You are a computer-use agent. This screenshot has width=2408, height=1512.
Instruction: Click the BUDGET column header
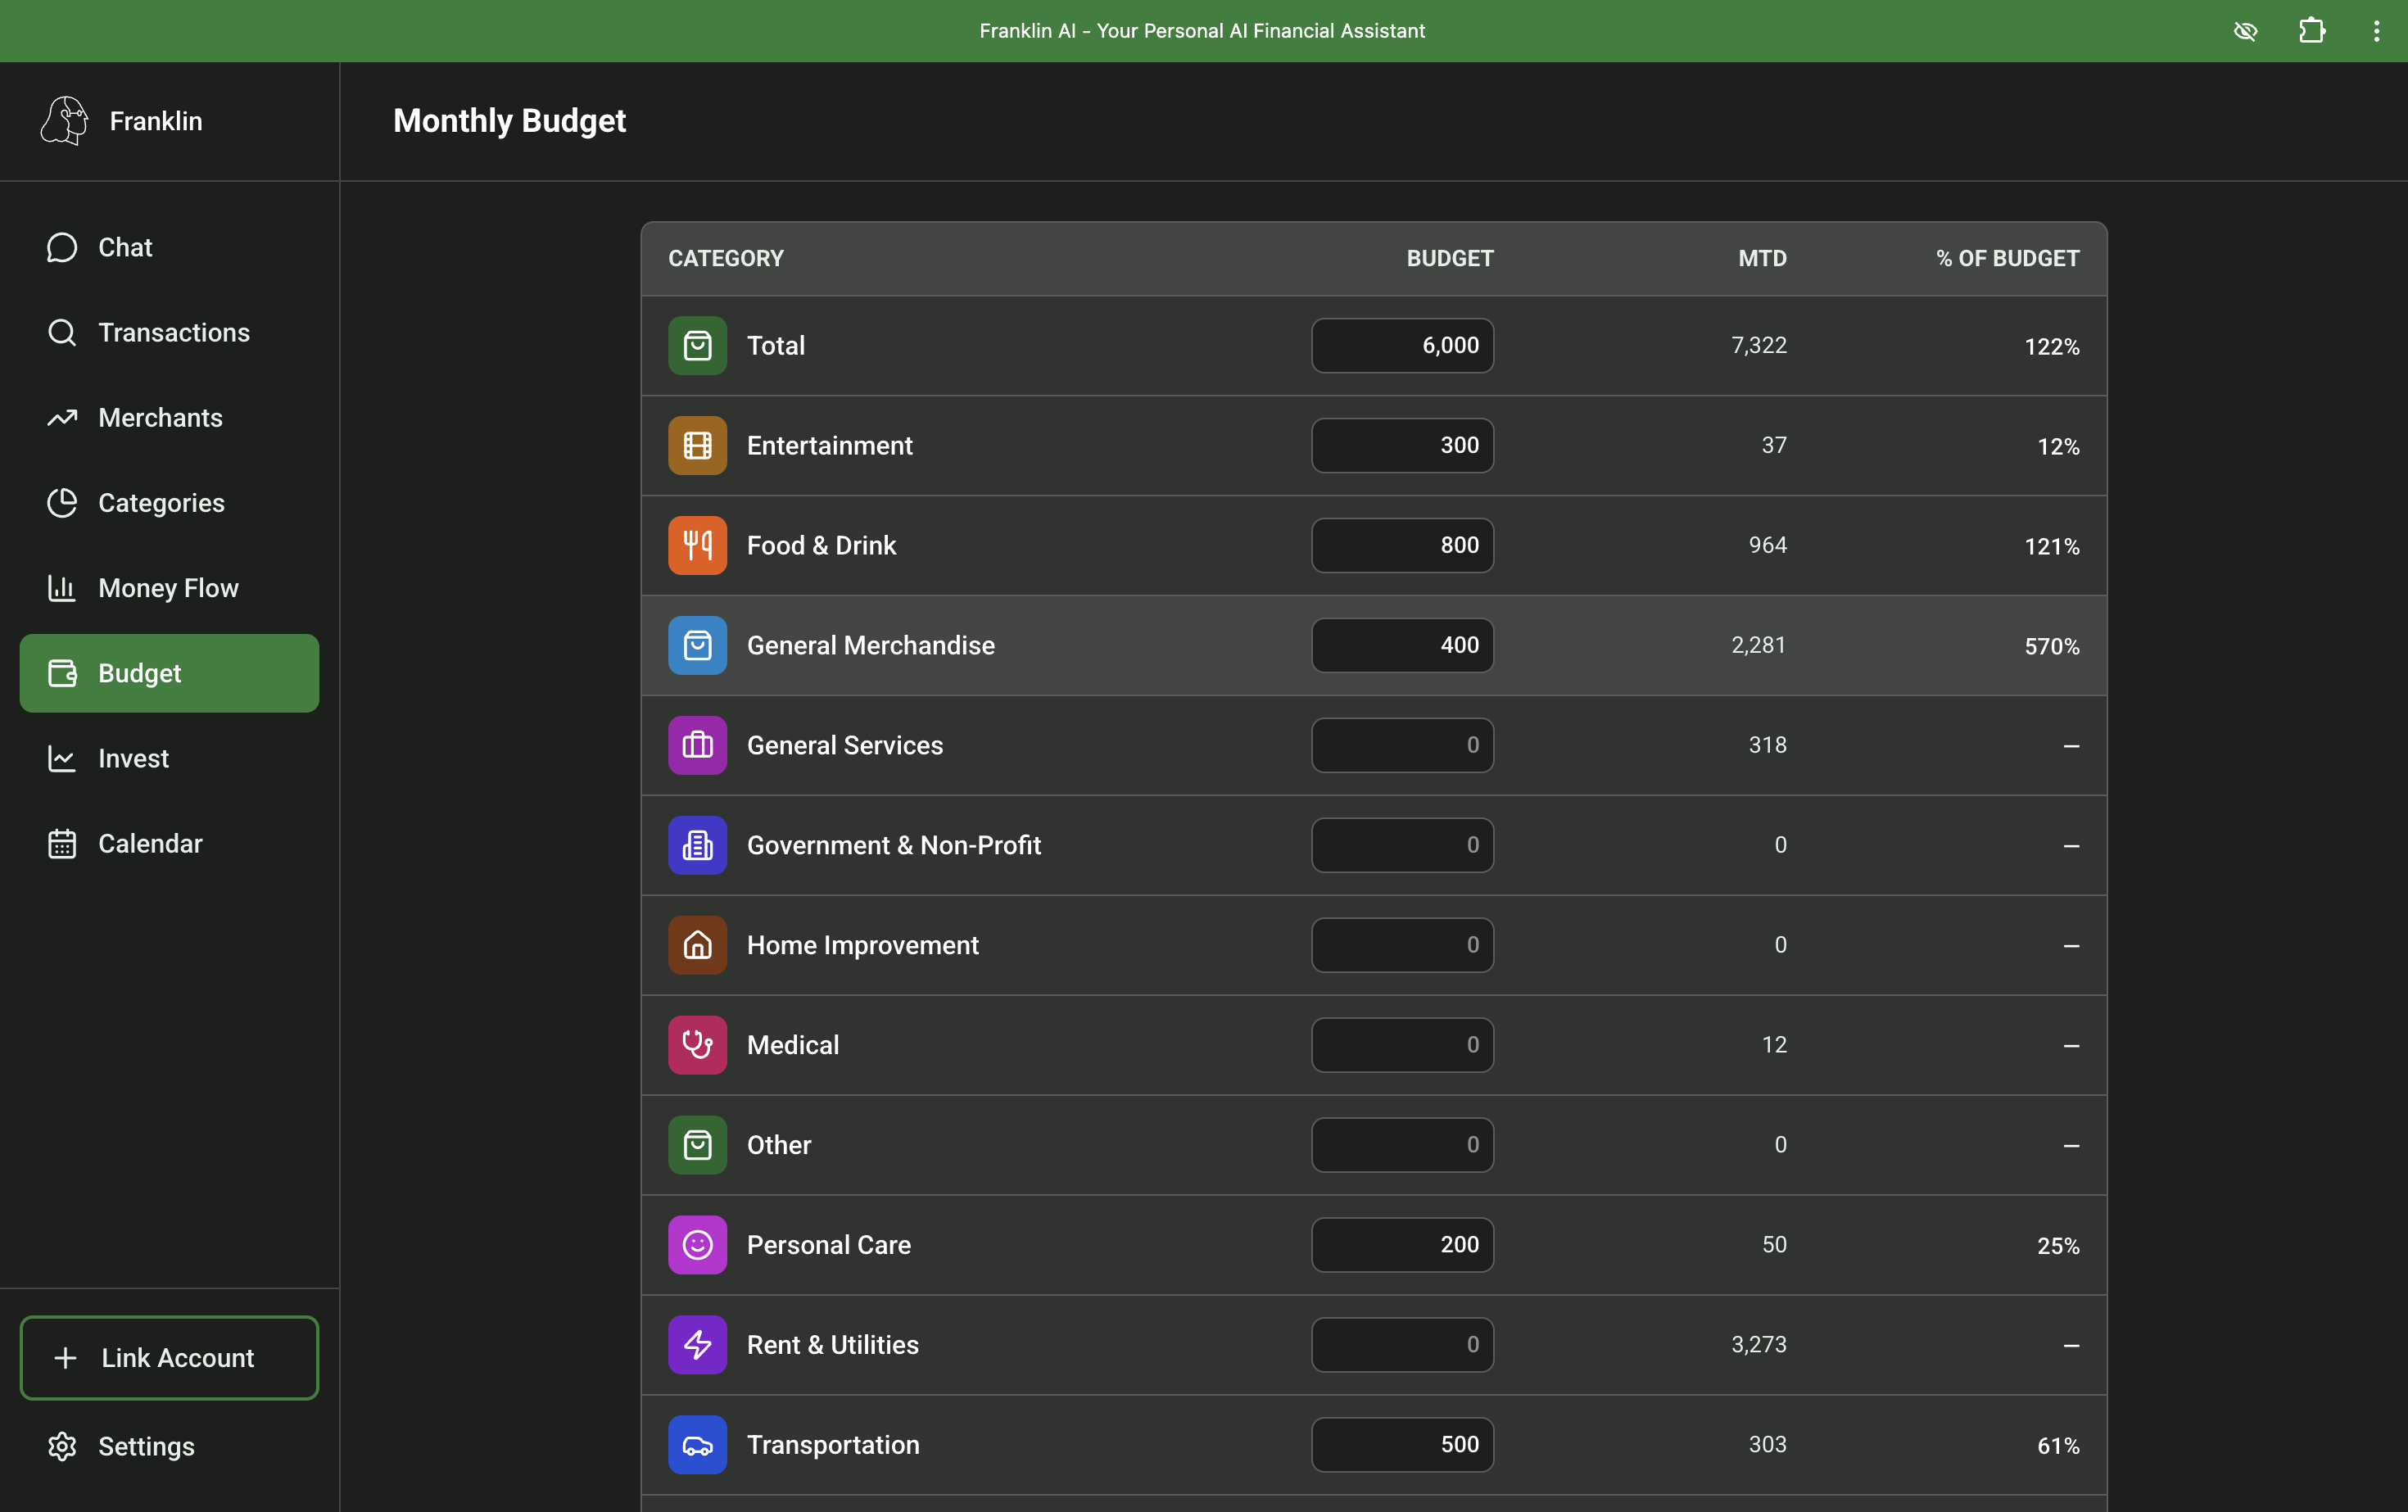tap(1450, 258)
